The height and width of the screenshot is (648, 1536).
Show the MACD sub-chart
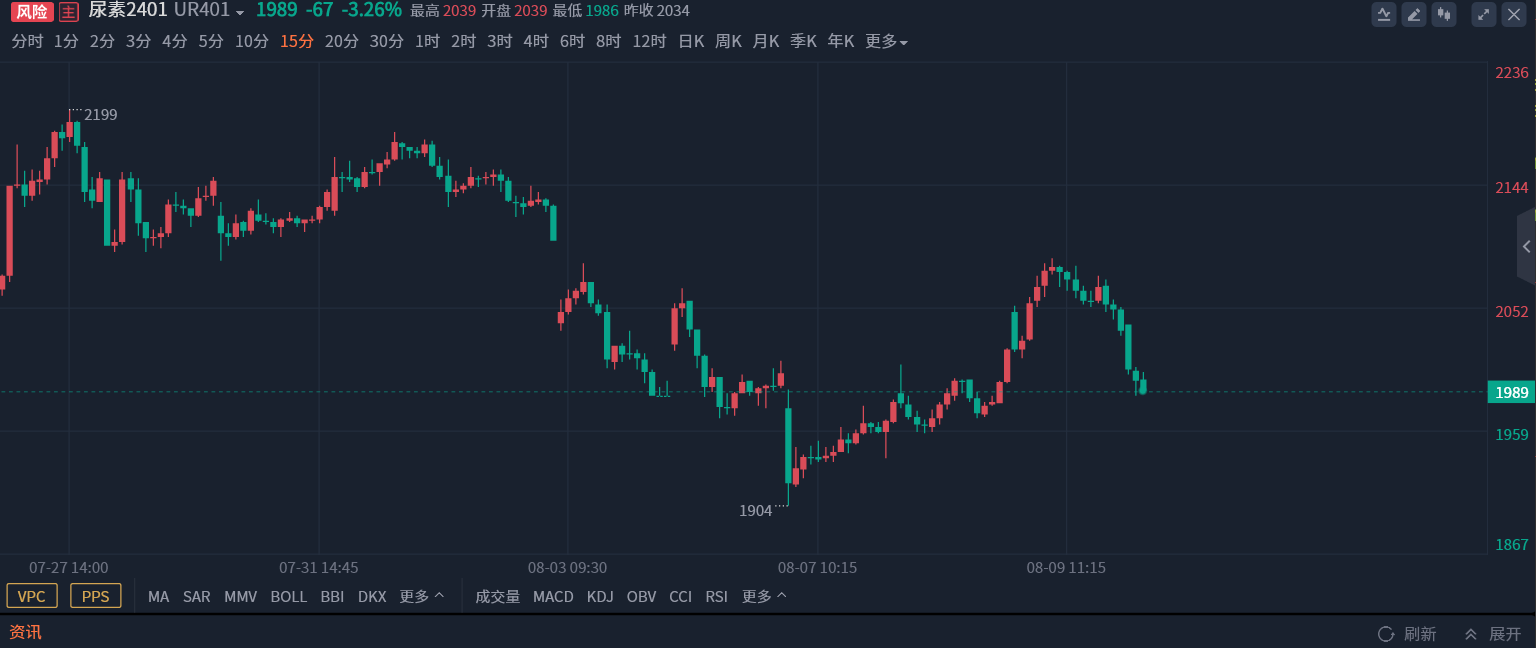(553, 597)
